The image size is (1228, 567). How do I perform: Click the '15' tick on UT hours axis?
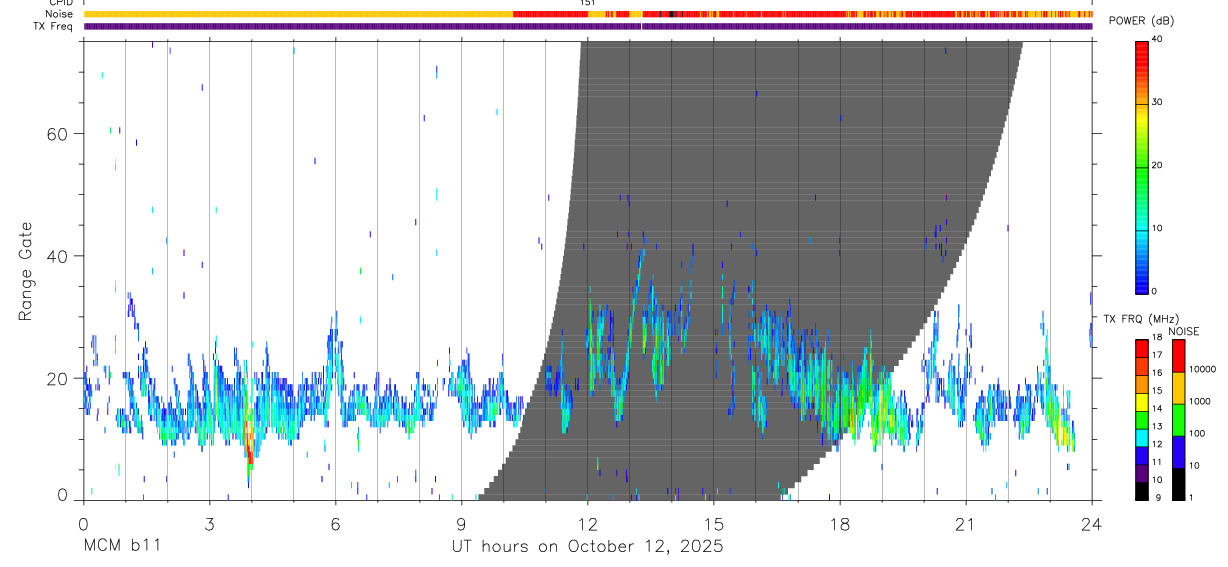coord(714,524)
